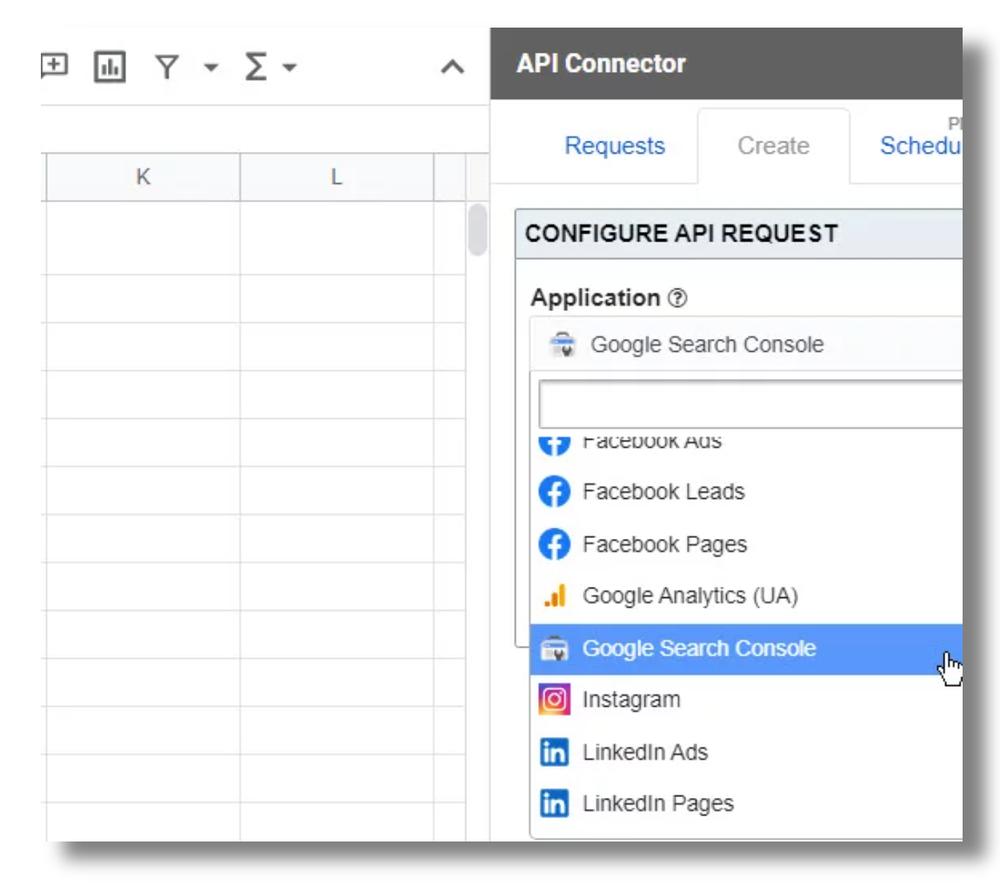
Task: Select column L header
Action: tap(337, 177)
